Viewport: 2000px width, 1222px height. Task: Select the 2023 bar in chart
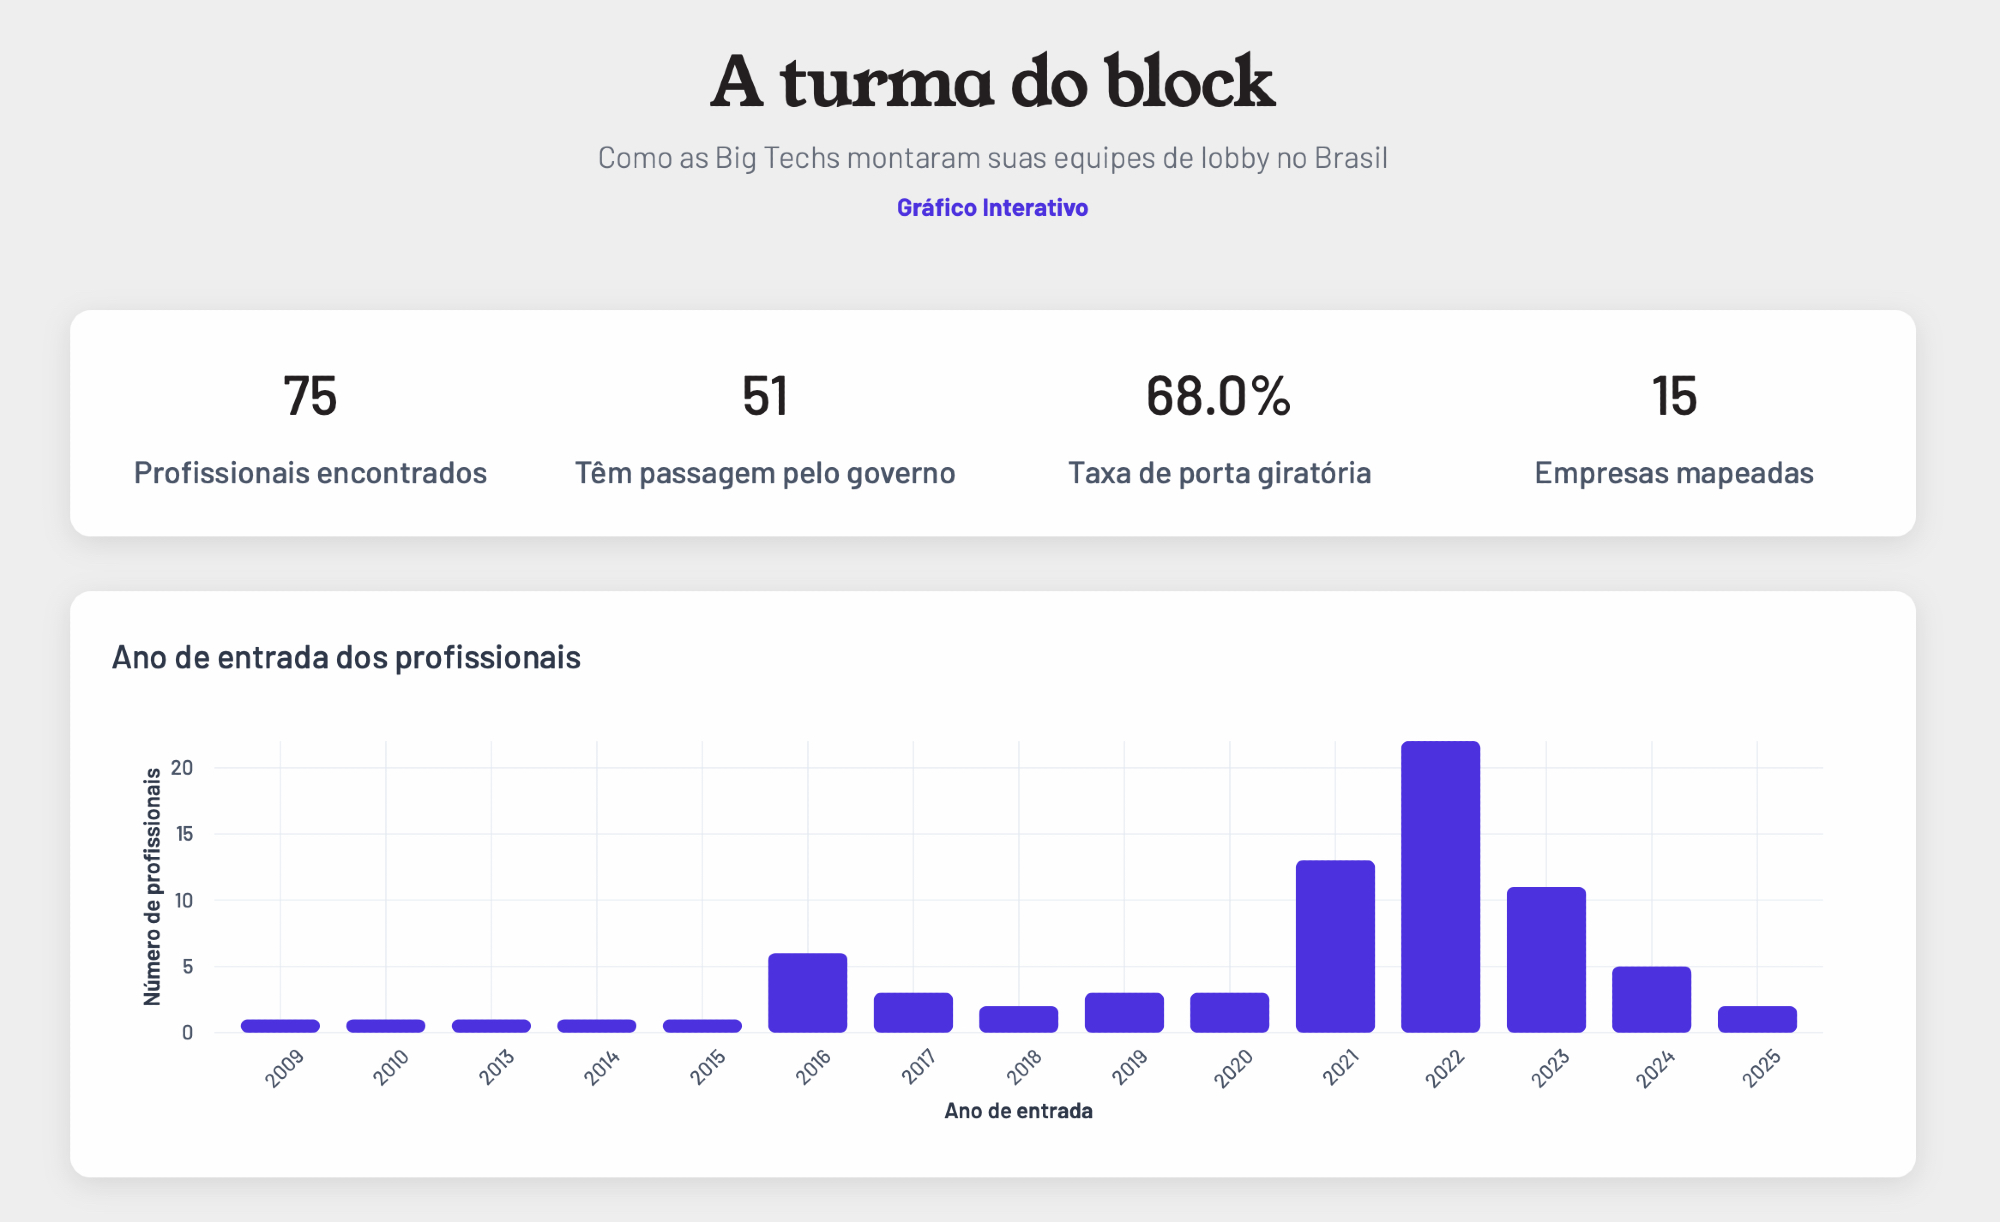tap(1546, 959)
